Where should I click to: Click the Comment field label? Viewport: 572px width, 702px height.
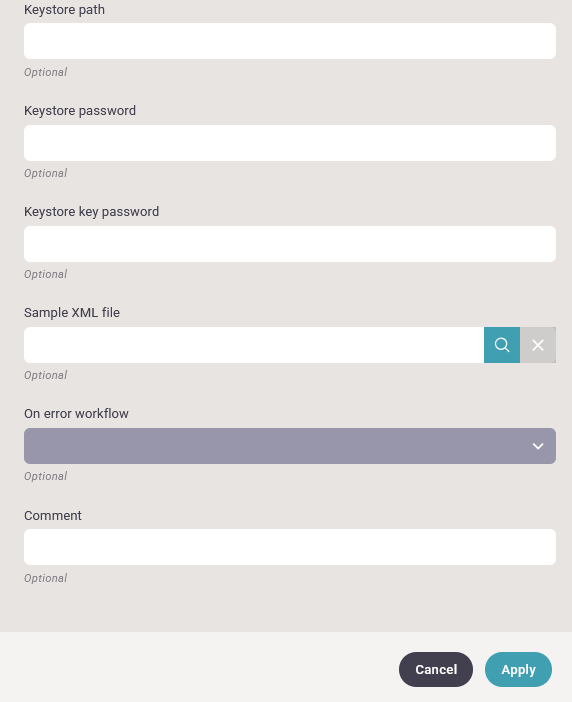click(x=53, y=516)
